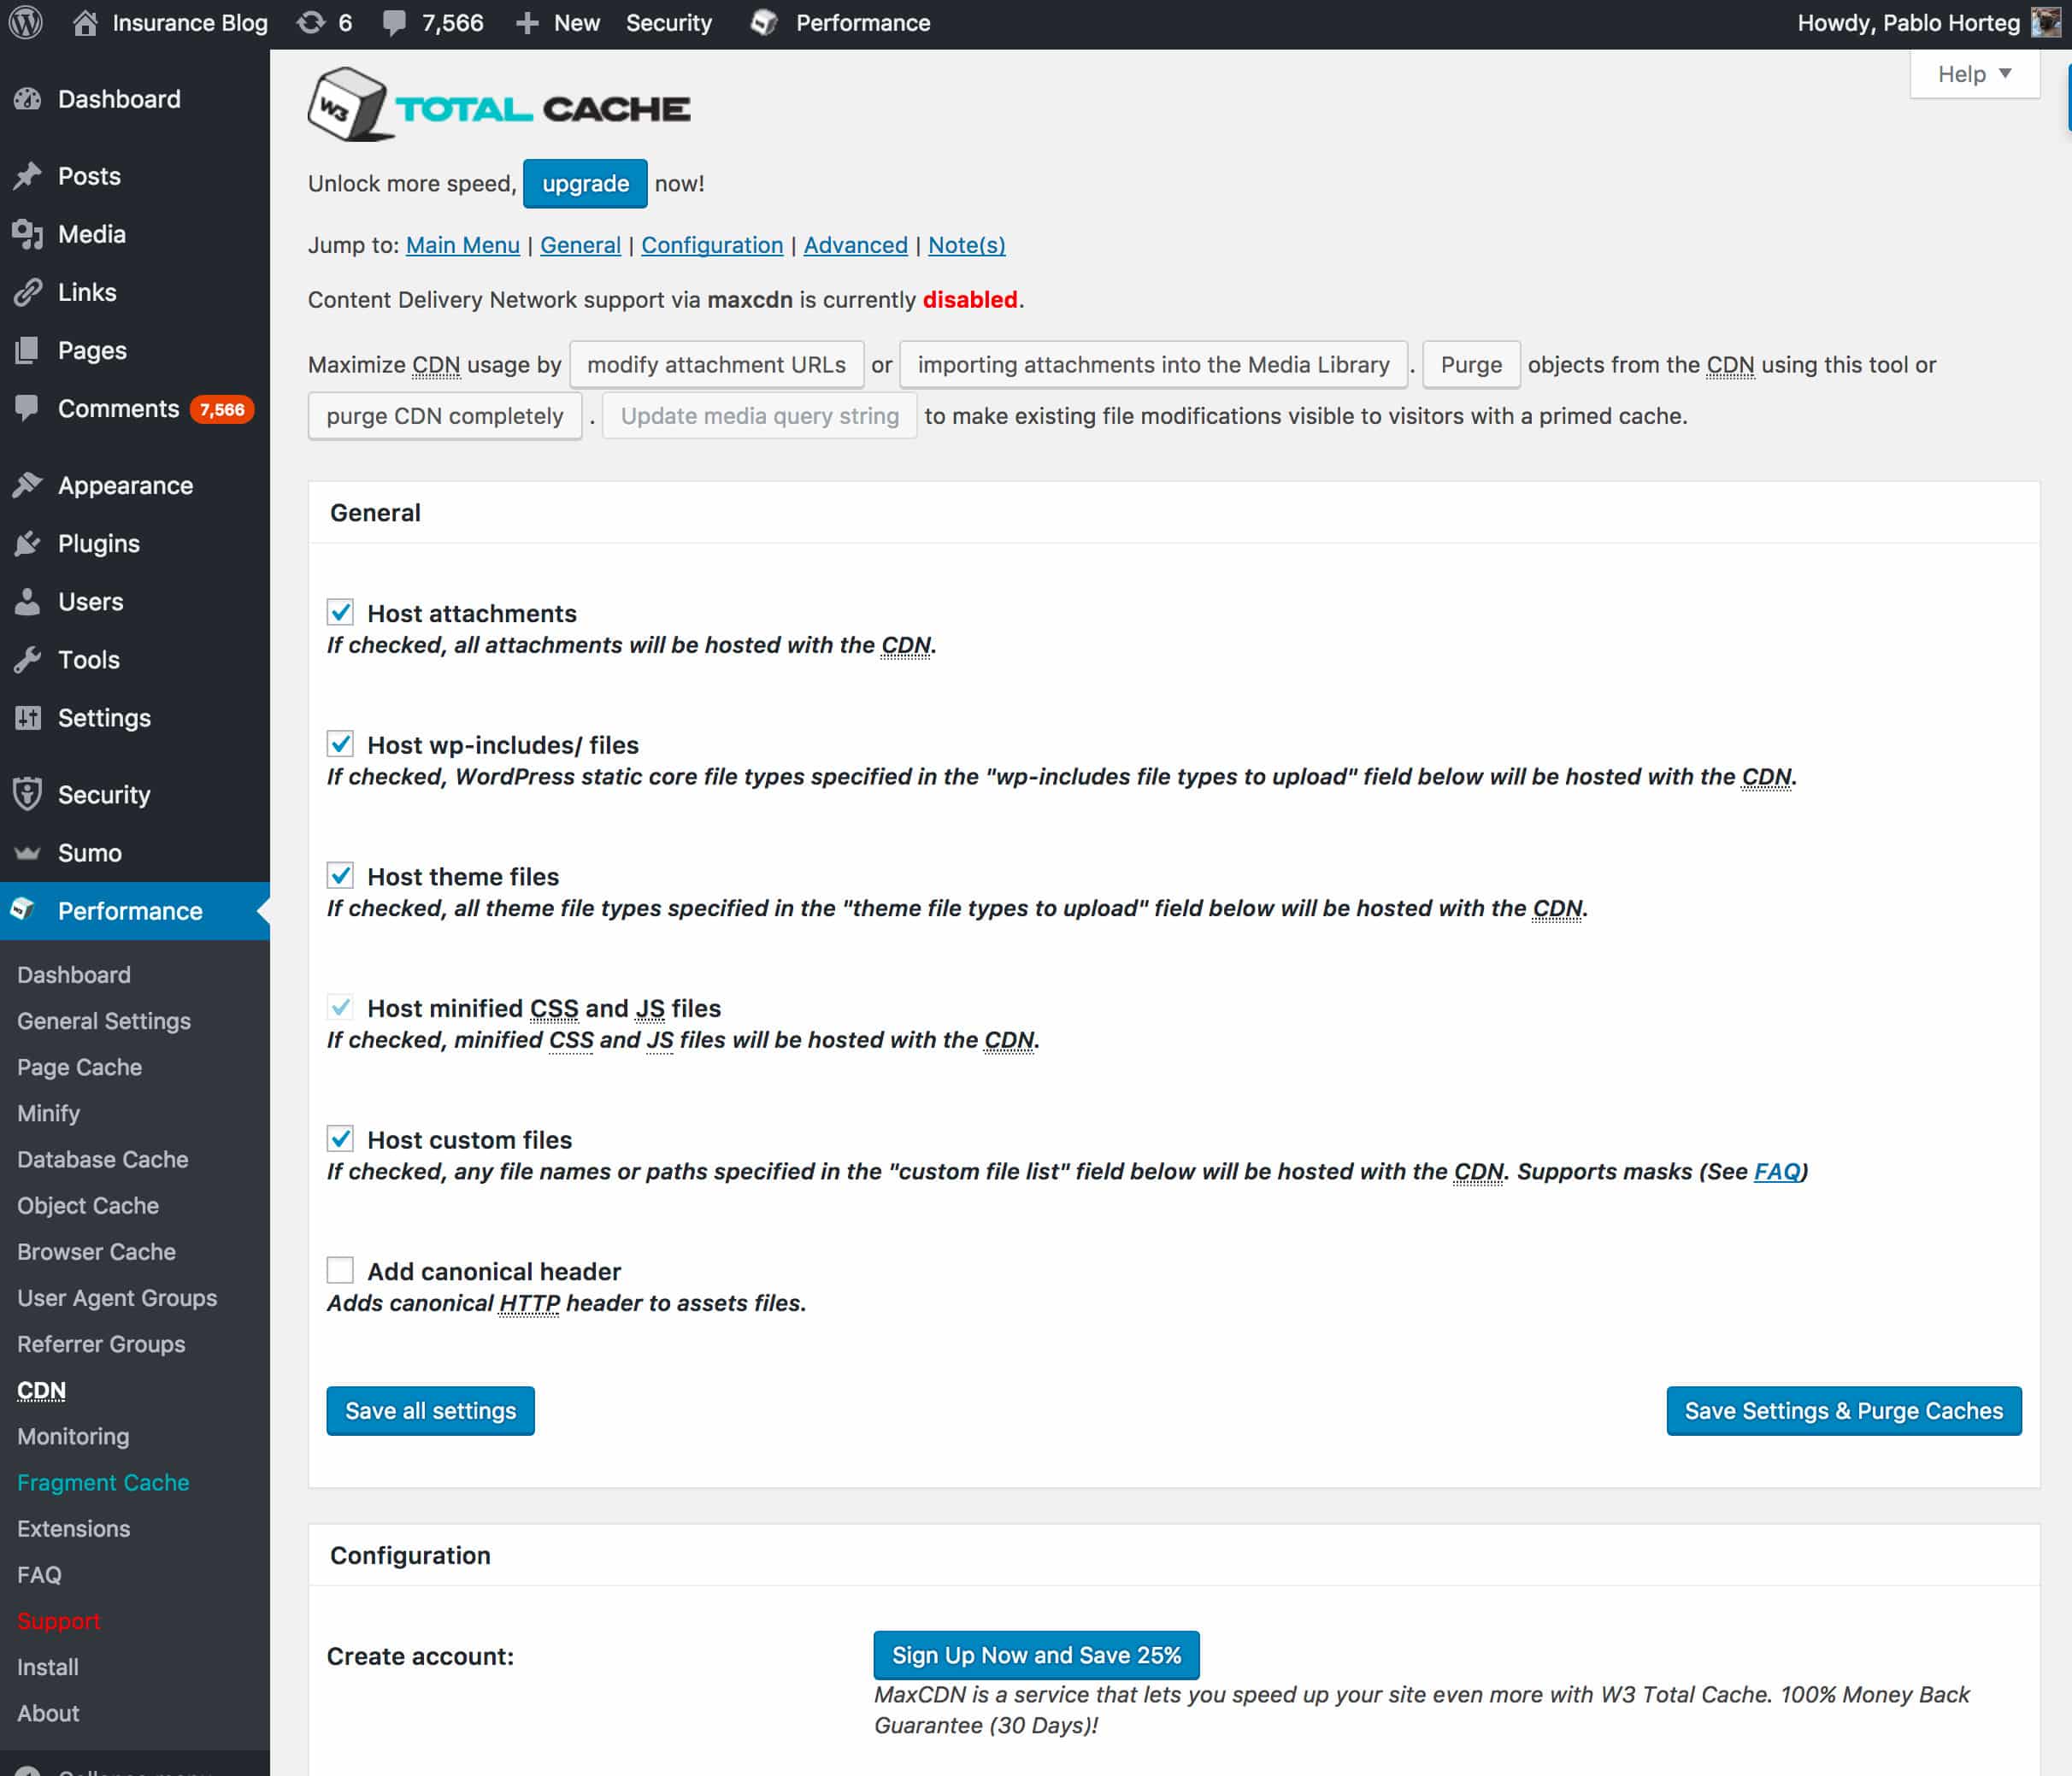Viewport: 2072px width, 1776px height.
Task: Open the updates icon showing 6
Action: click(311, 22)
